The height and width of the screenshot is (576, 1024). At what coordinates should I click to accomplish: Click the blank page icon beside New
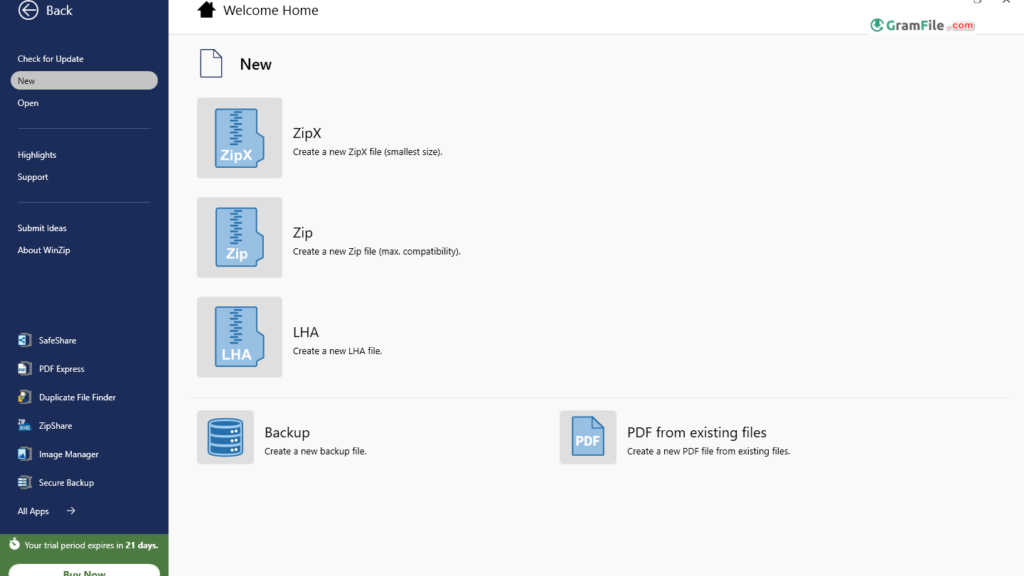coord(211,63)
